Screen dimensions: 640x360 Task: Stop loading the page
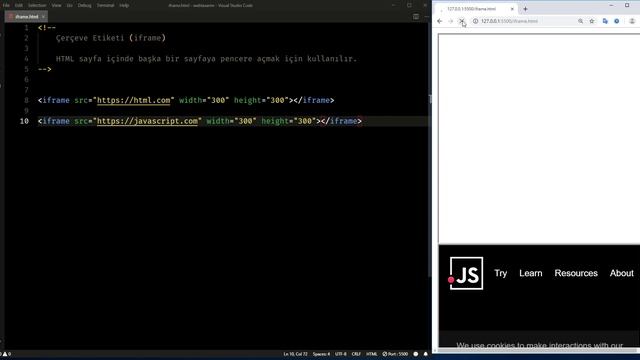pos(462,21)
